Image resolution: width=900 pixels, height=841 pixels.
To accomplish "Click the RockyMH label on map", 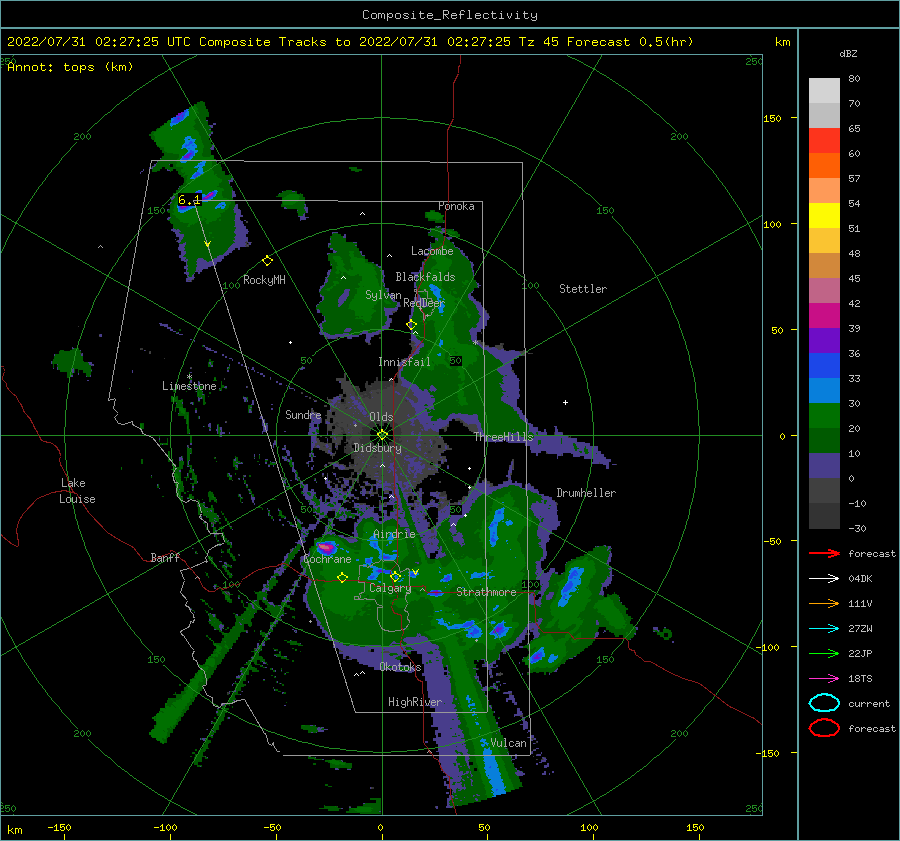I will point(264,280).
